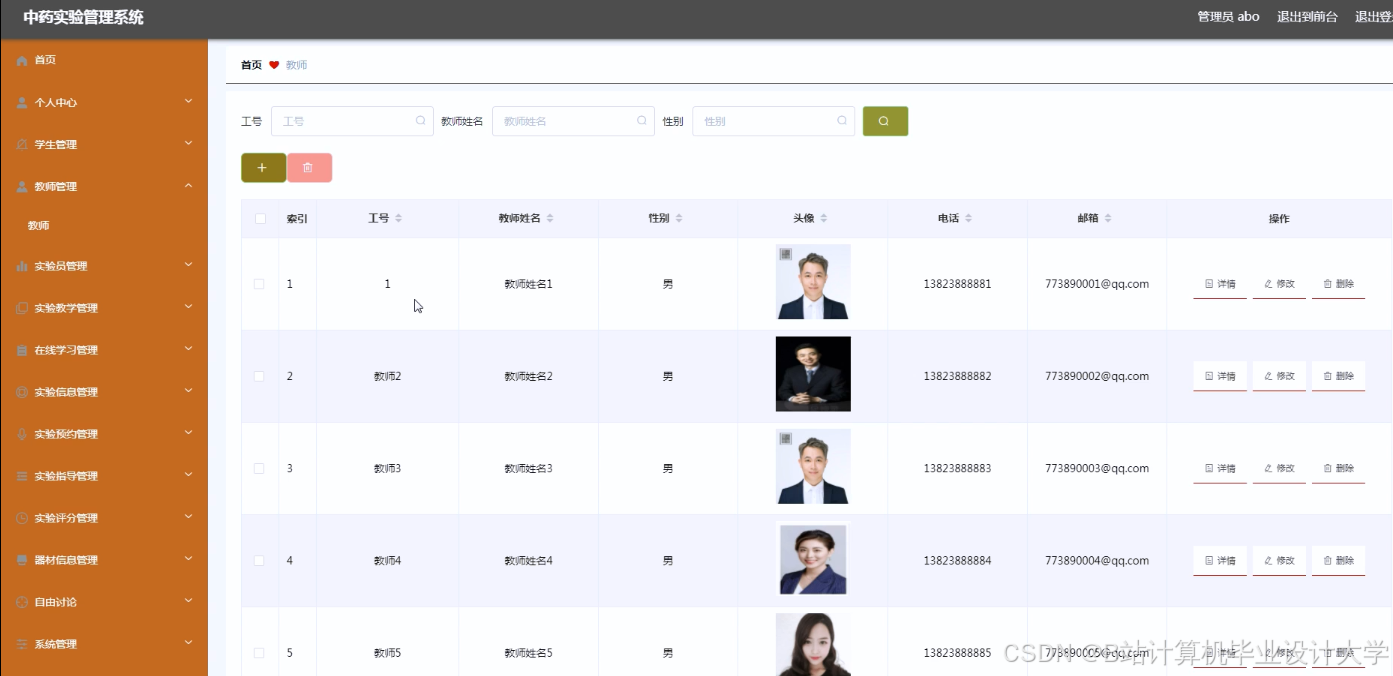Click the person icon beside 个人中心
The width and height of the screenshot is (1393, 676).
(22, 103)
